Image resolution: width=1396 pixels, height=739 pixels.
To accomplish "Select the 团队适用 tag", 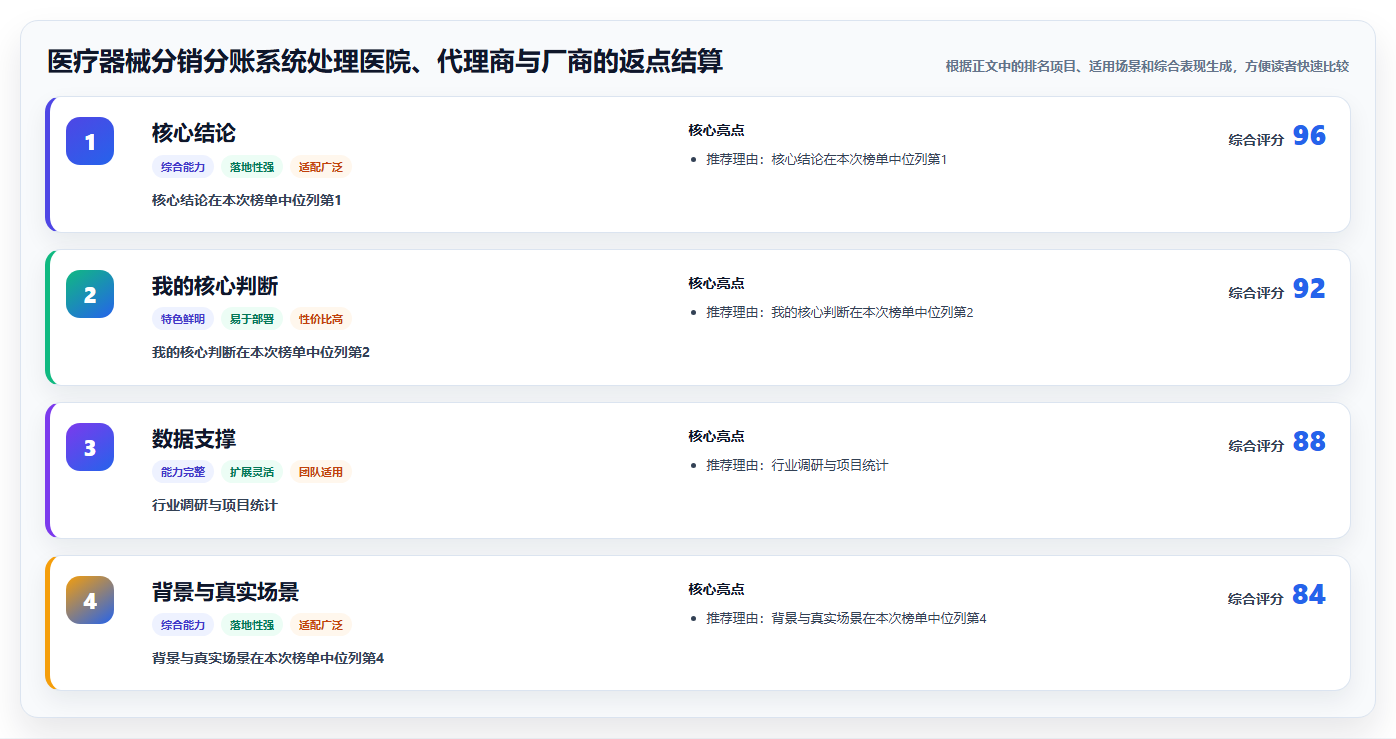I will pyautogui.click(x=321, y=472).
